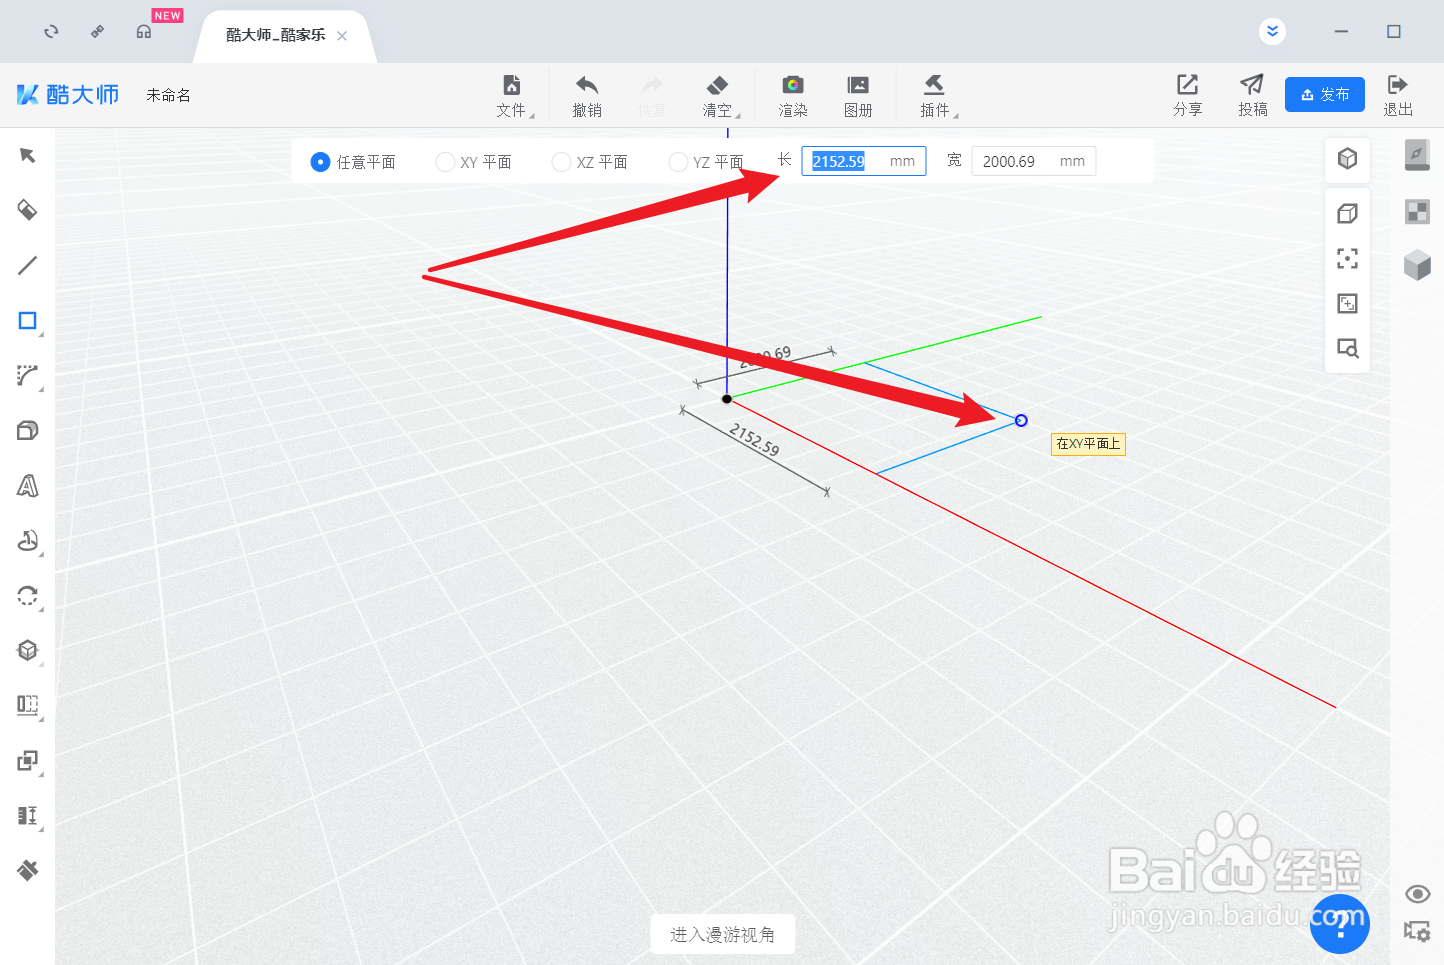Screen dimensions: 1444x965
Task: Select the follow-me path tool
Action: click(x=27, y=541)
